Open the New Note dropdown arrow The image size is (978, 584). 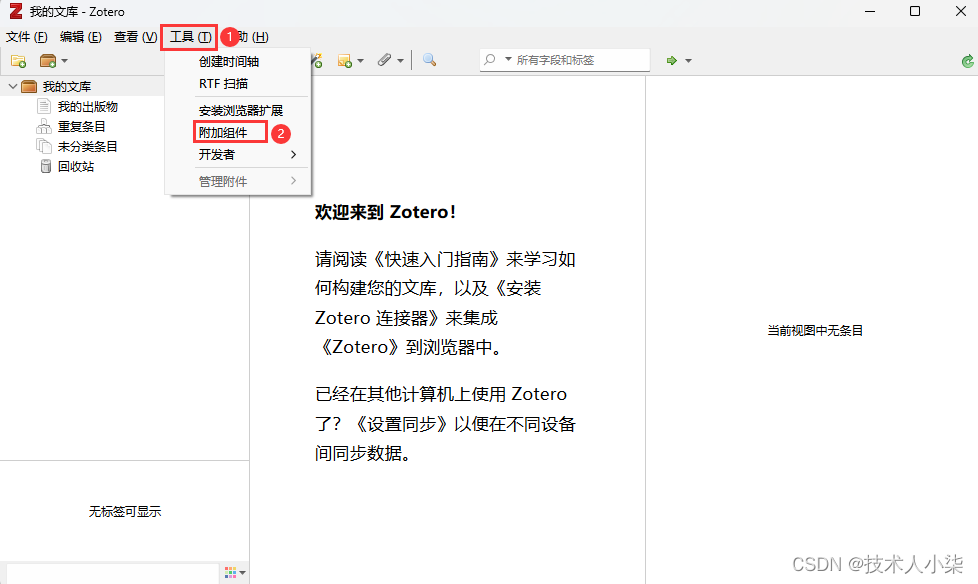point(361,61)
